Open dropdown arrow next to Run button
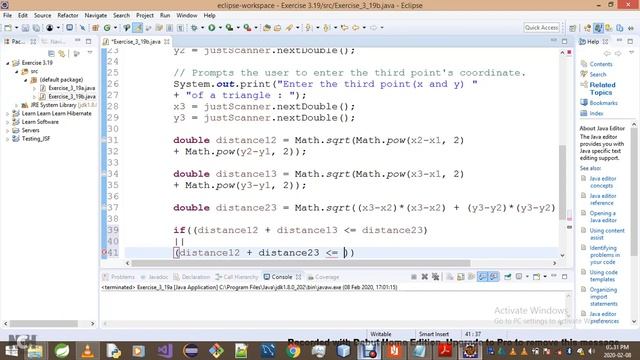Image resolution: width=640 pixels, height=360 pixels. 220,28
